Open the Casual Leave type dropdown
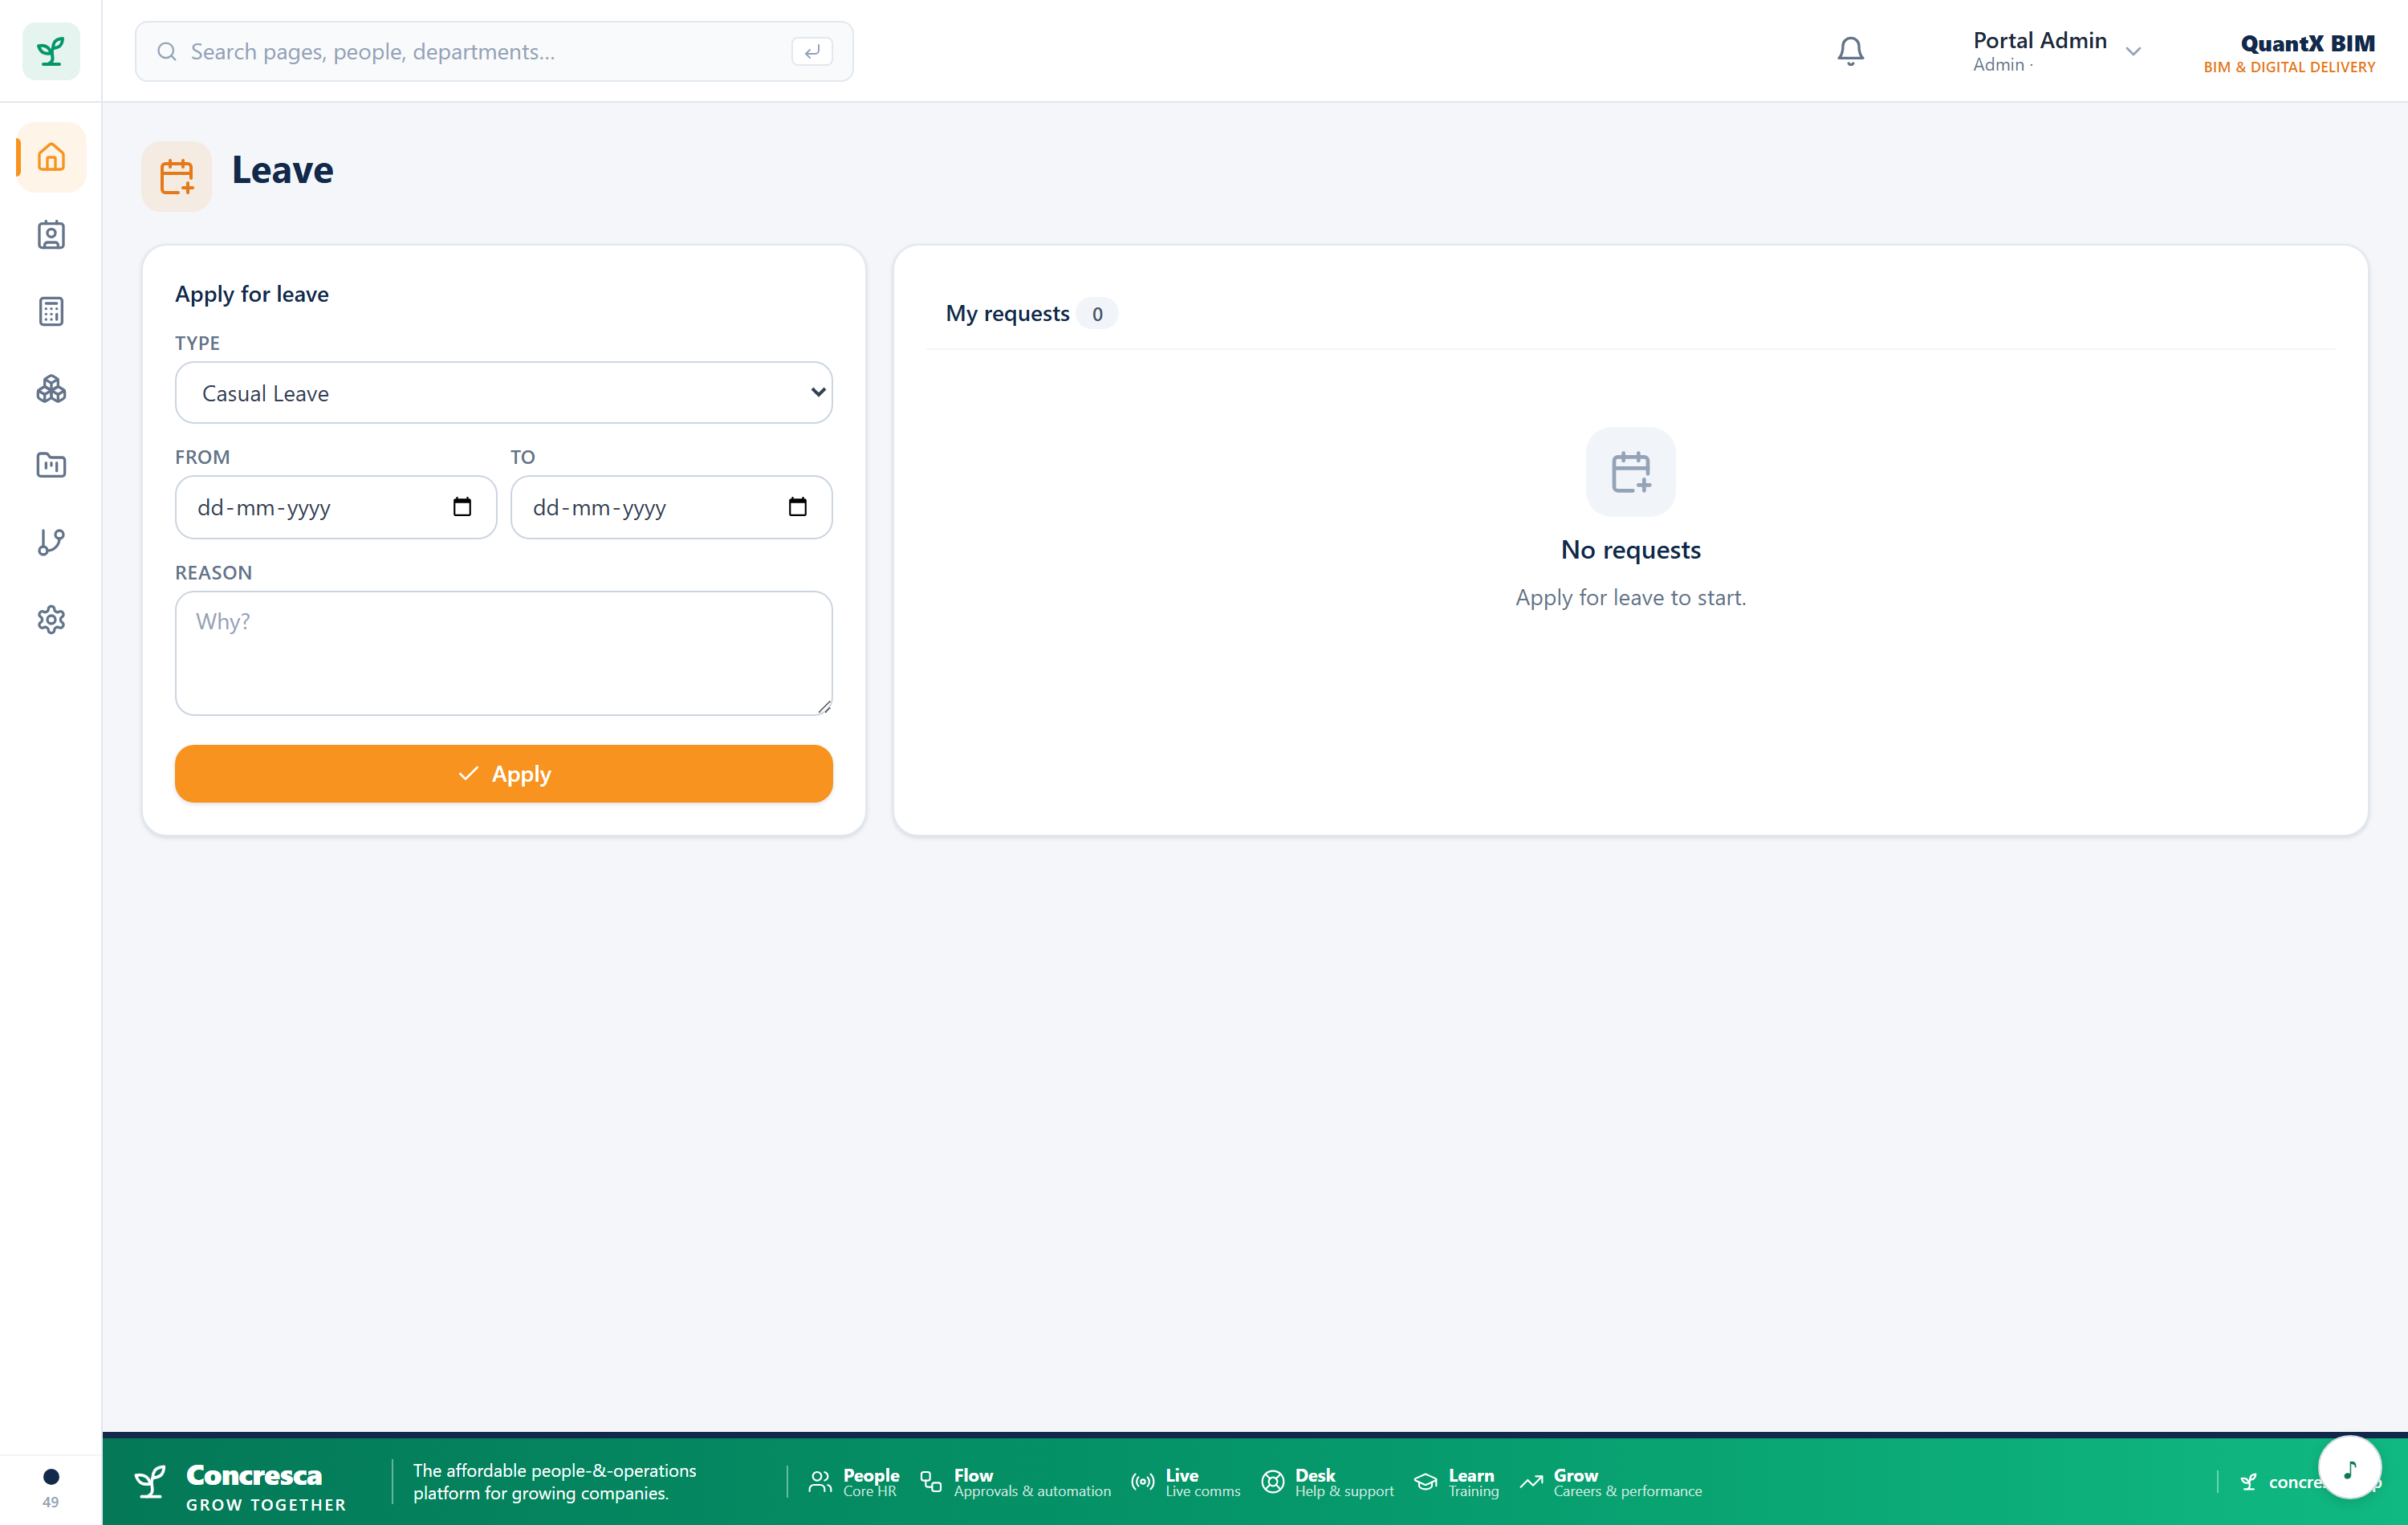Screen dimensions: 2408x1525 (504, 393)
